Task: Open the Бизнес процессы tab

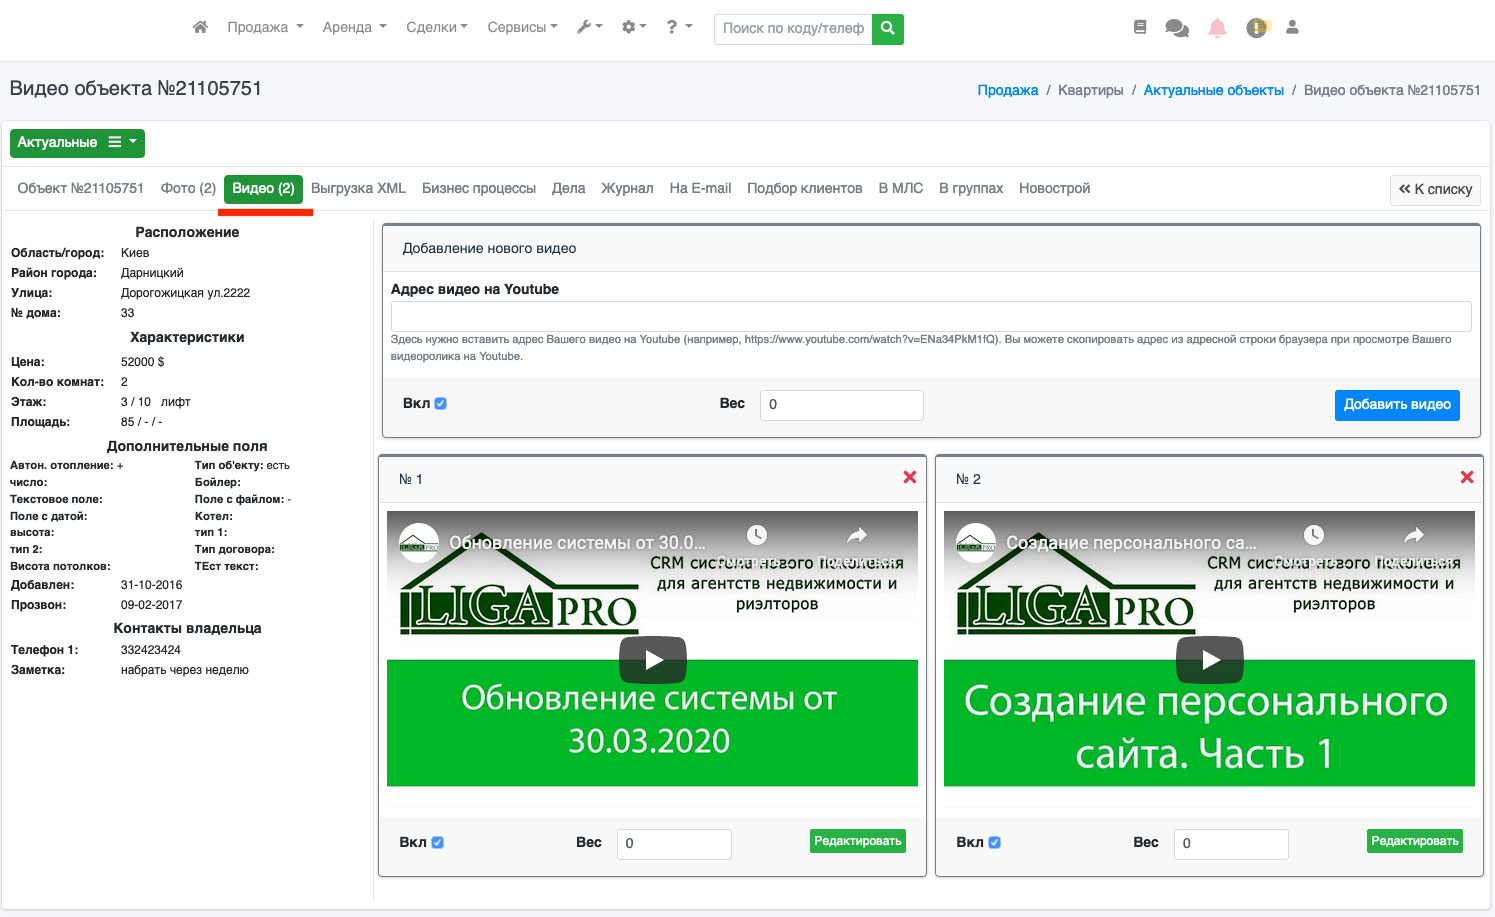Action: coord(478,188)
